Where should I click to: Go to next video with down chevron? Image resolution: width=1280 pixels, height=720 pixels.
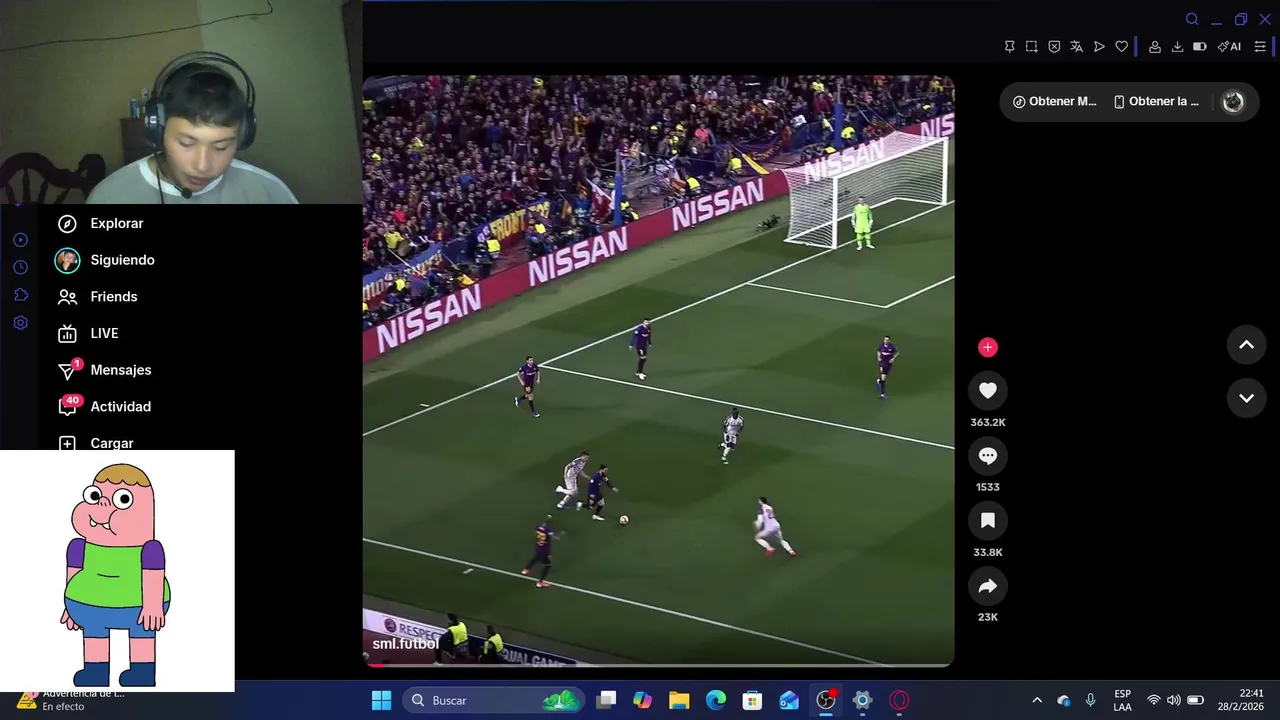pos(1246,398)
